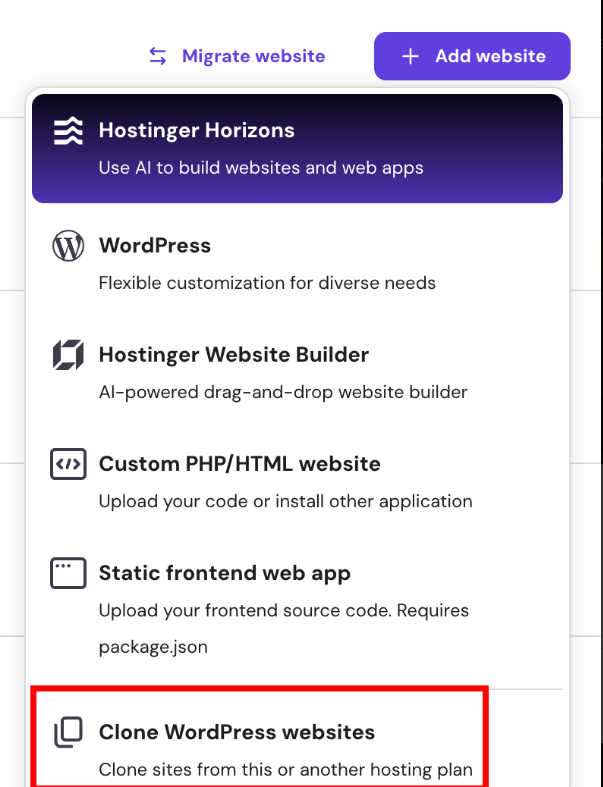Click the Hostinger Website Builder icon
This screenshot has width=603, height=787.
tap(68, 355)
